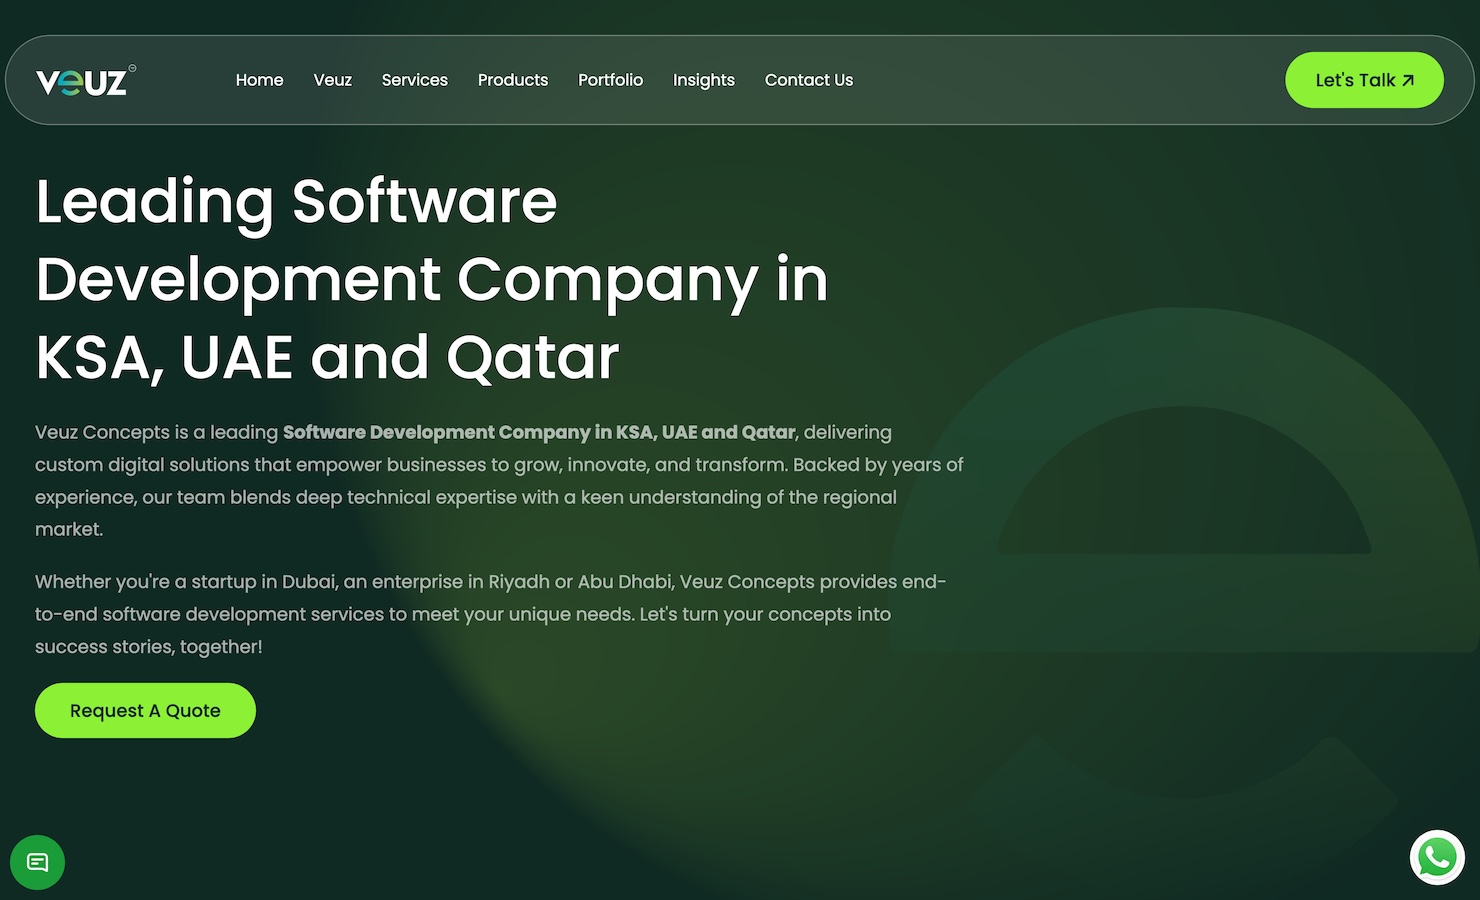Click the Contact Us nav link
Screen dimensions: 1480x900
pos(808,80)
